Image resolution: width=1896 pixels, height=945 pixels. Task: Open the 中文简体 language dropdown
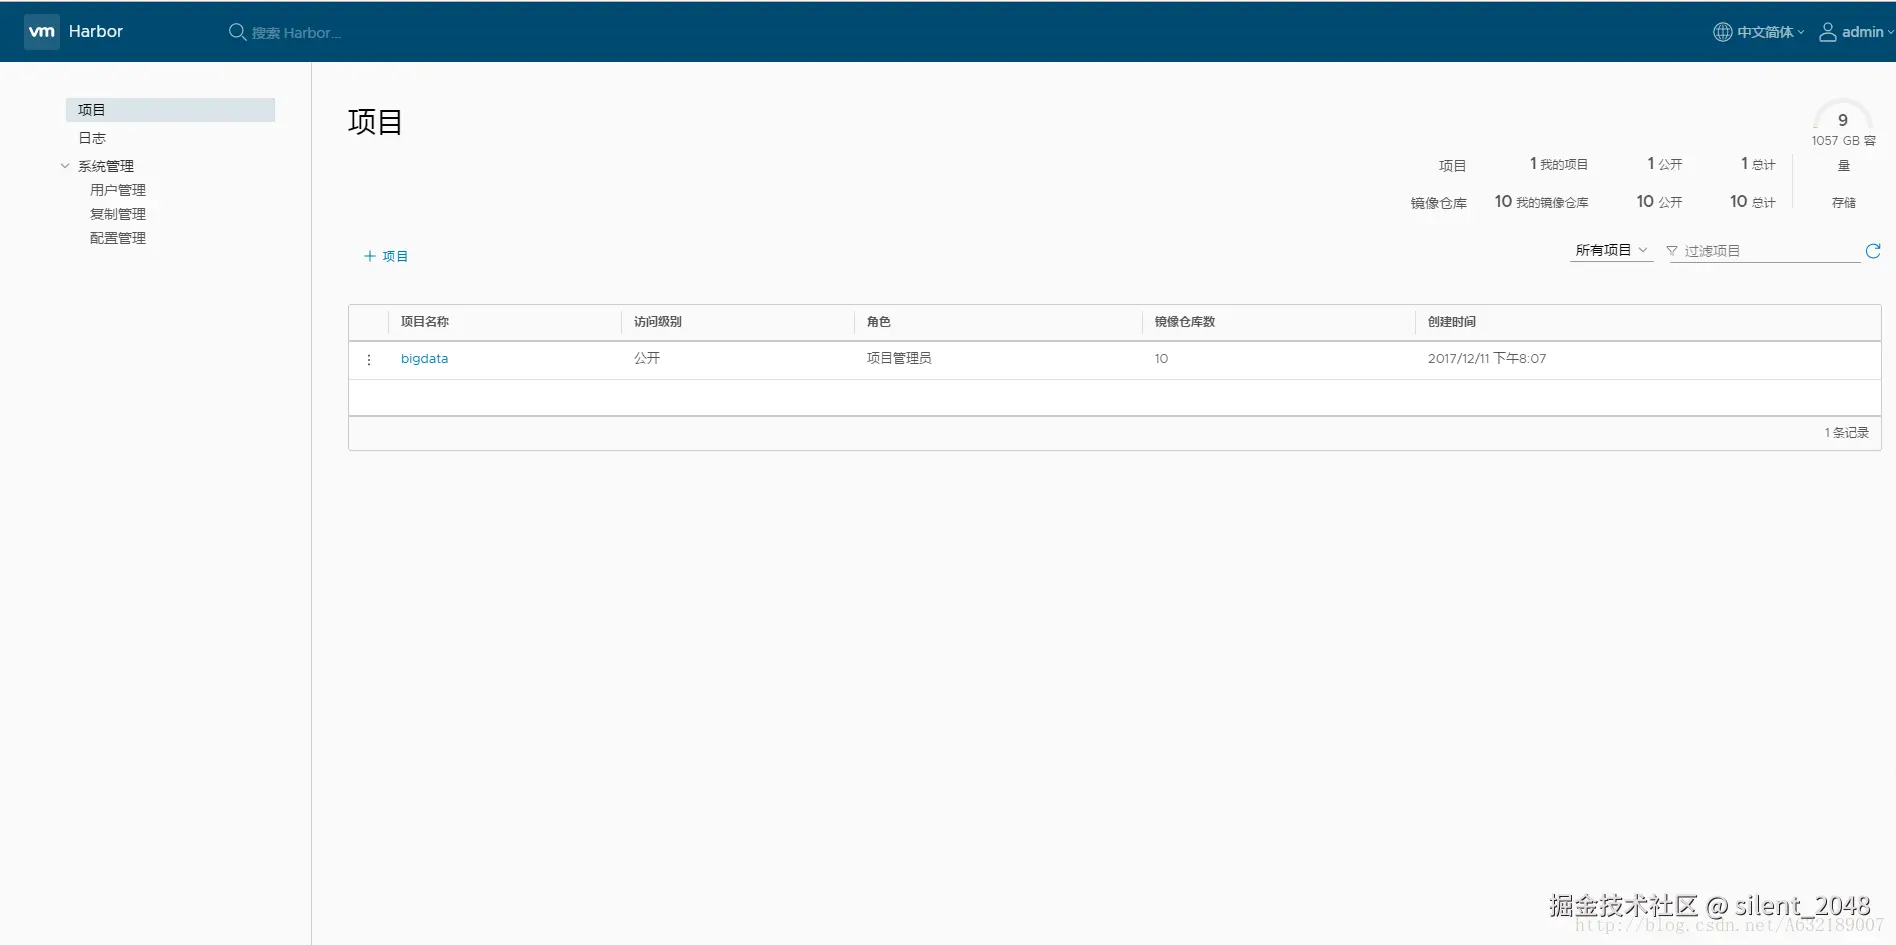(1759, 32)
